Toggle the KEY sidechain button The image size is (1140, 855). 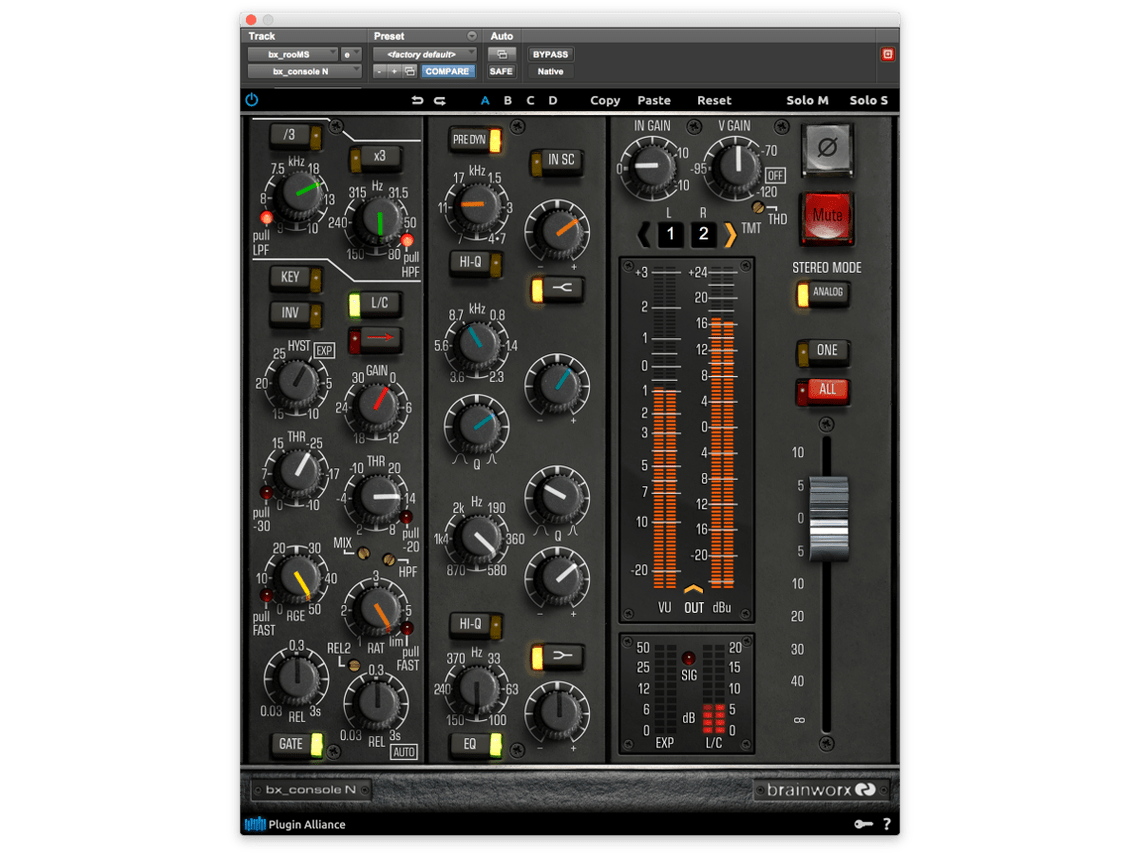(x=297, y=278)
